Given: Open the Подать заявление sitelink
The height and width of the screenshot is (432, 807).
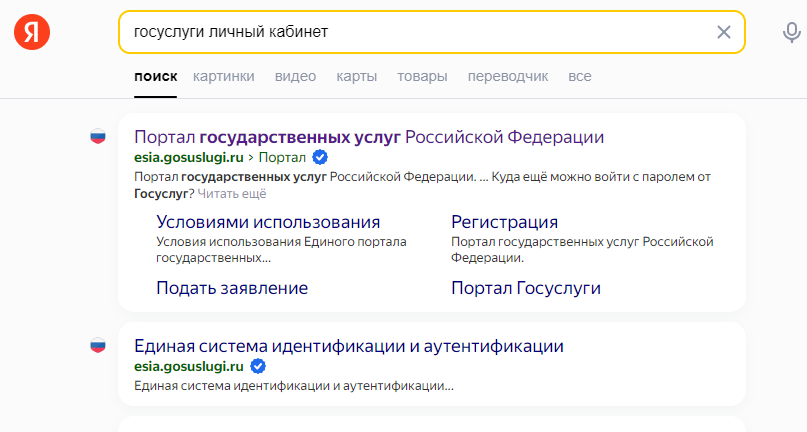Looking at the screenshot, I should point(232,288).
